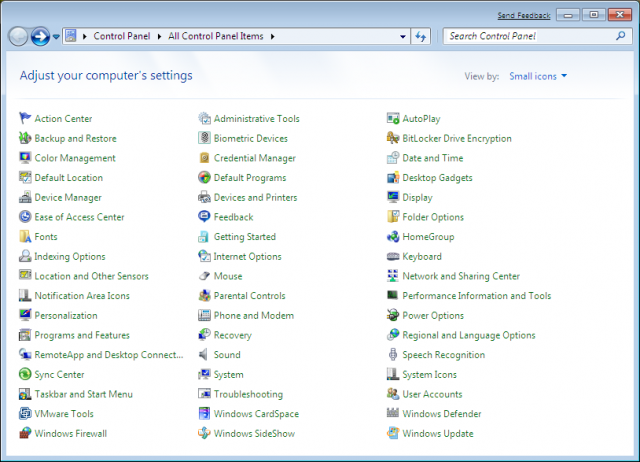The width and height of the screenshot is (640, 462).
Task: Click the Control Panel icon in address bar
Action: [x=71, y=36]
